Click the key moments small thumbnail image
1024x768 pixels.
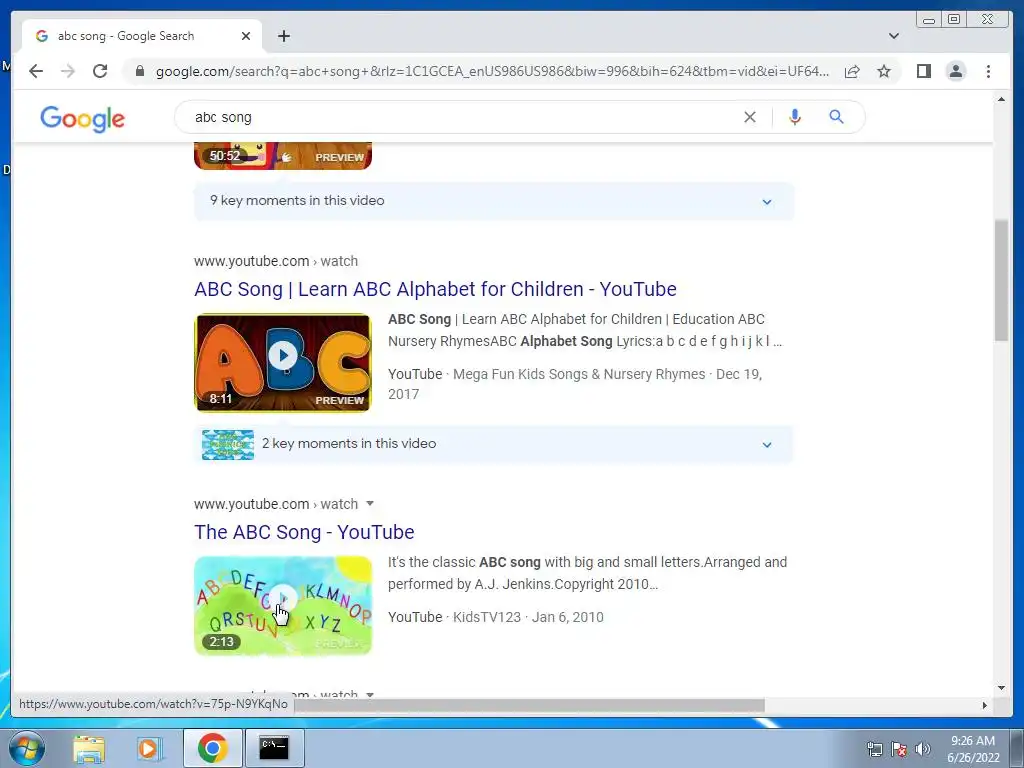(228, 445)
